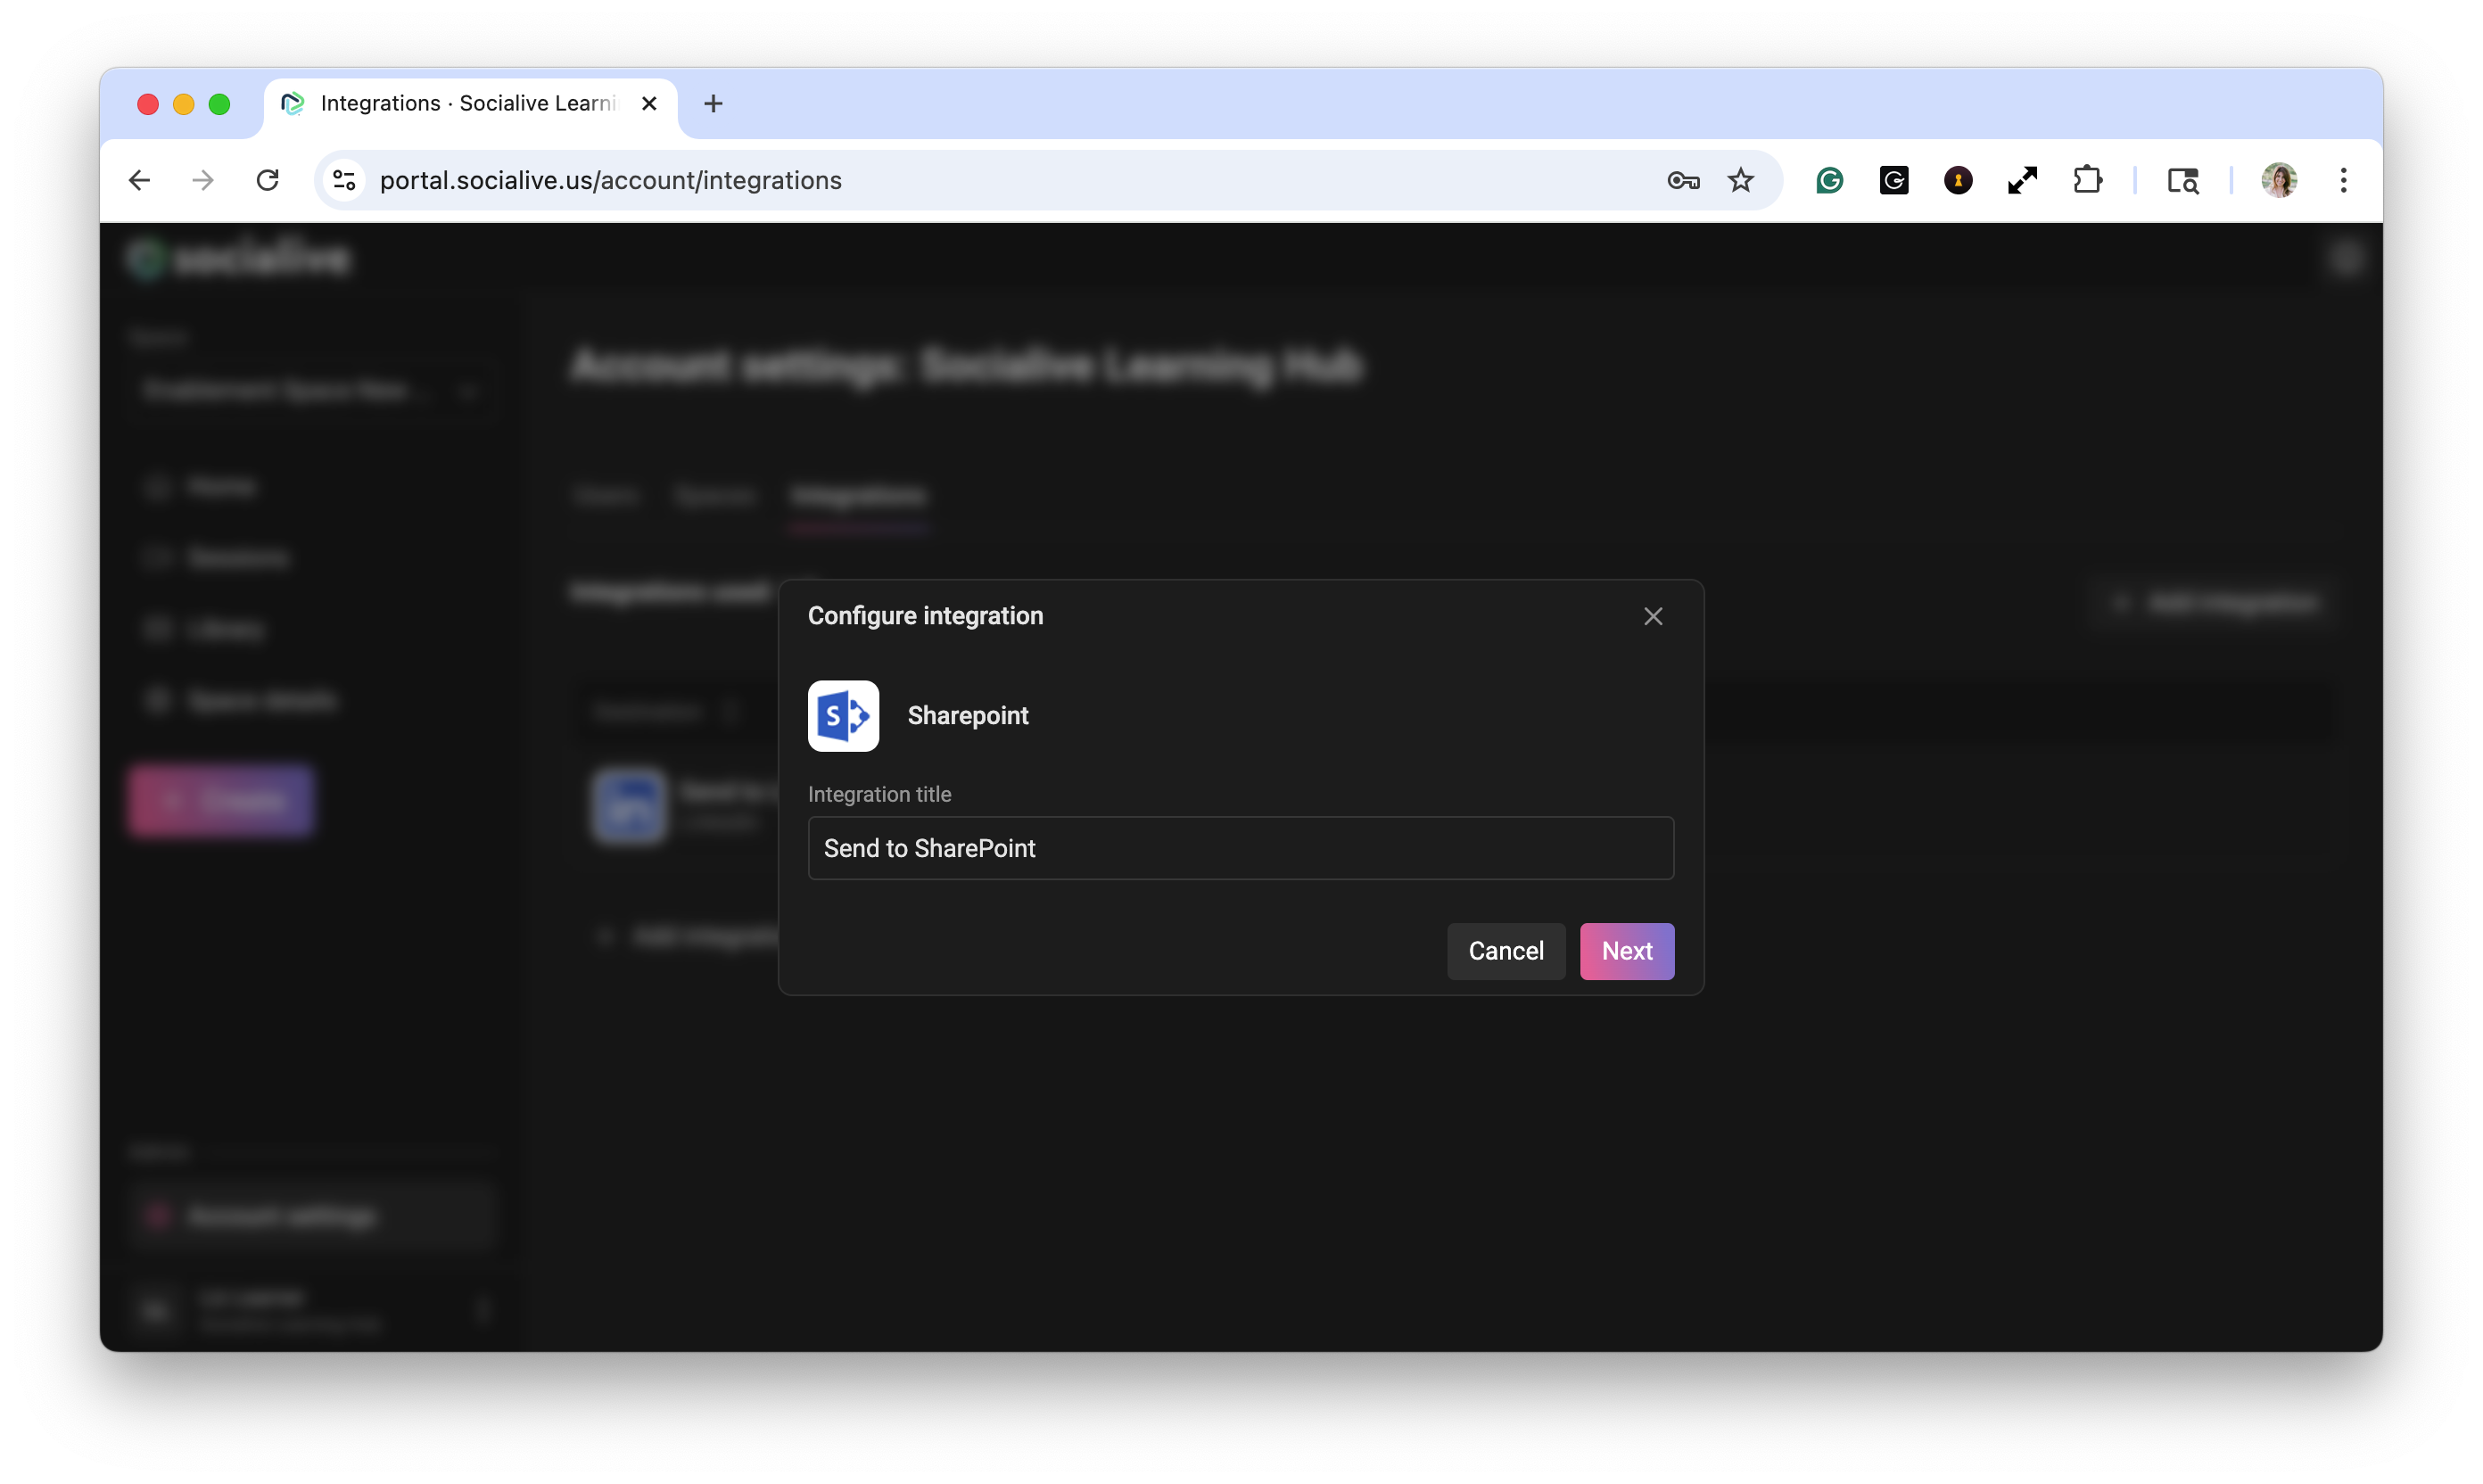Open the Grammarly extension icon
Viewport: 2483px width, 1484px height.
[1829, 180]
